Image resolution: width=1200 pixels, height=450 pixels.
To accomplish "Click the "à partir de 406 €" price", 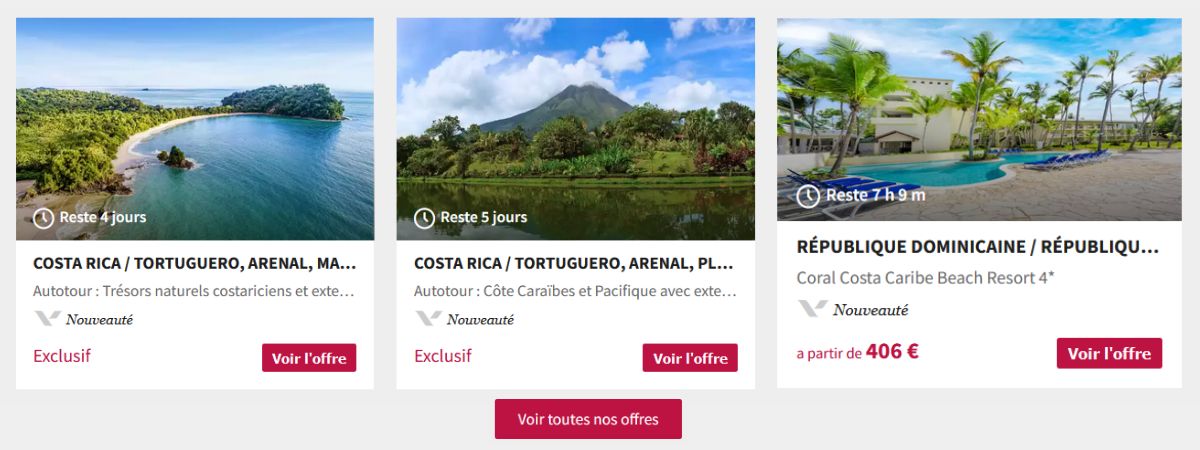I will pos(858,352).
